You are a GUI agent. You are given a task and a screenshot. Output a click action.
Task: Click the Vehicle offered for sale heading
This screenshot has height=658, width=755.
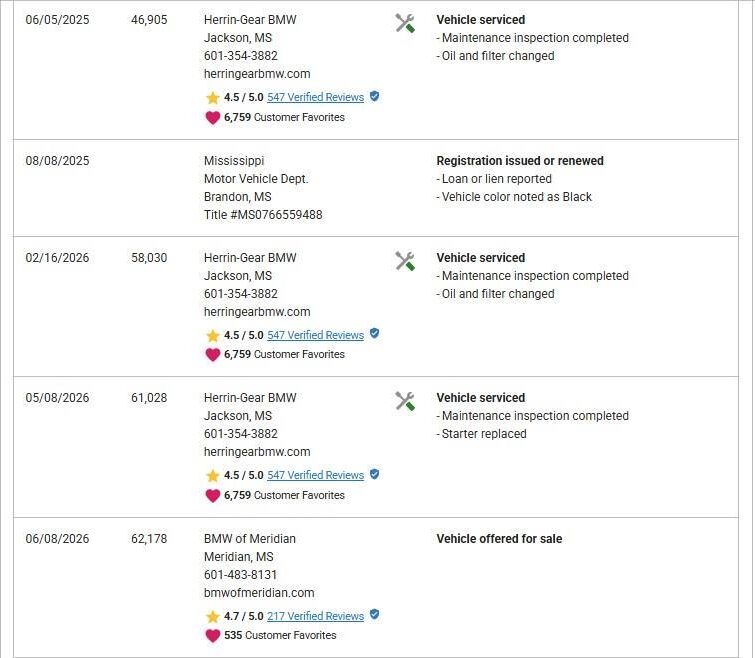tap(499, 539)
